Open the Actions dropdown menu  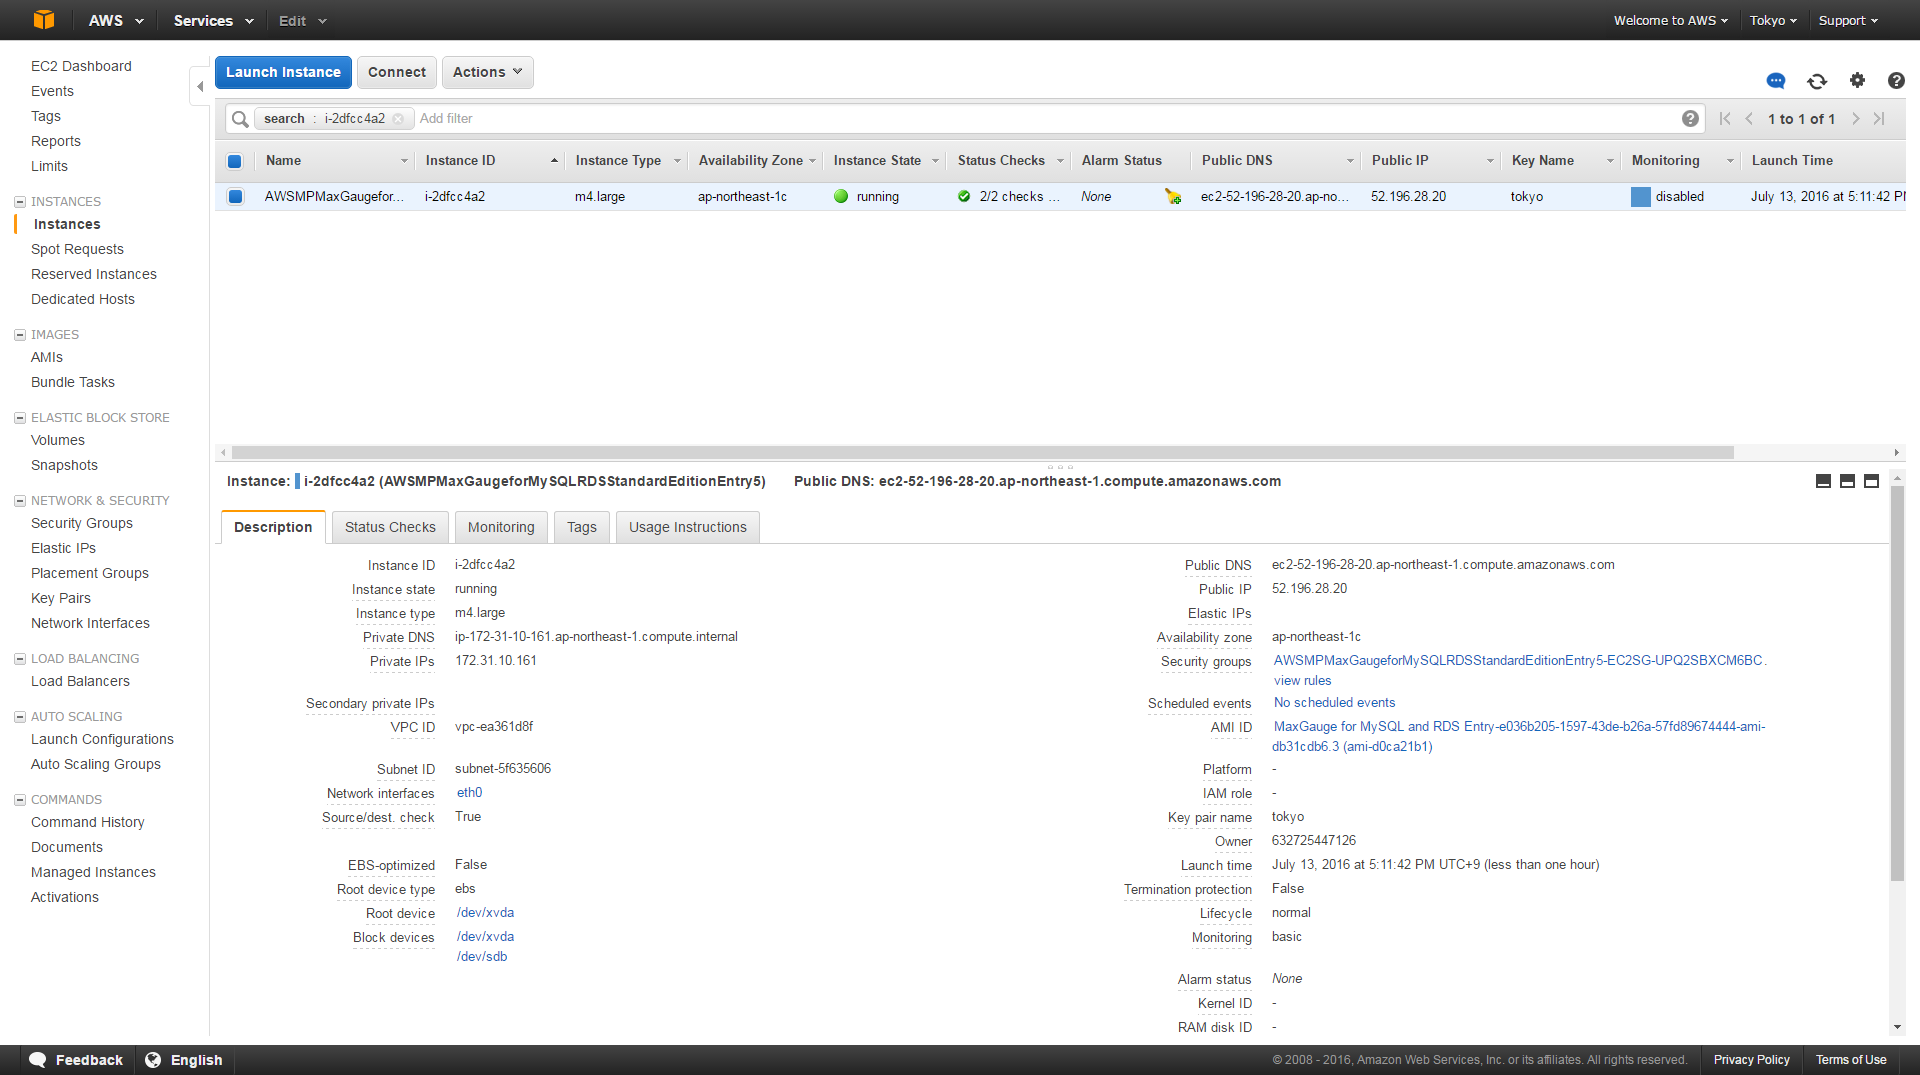coord(488,72)
